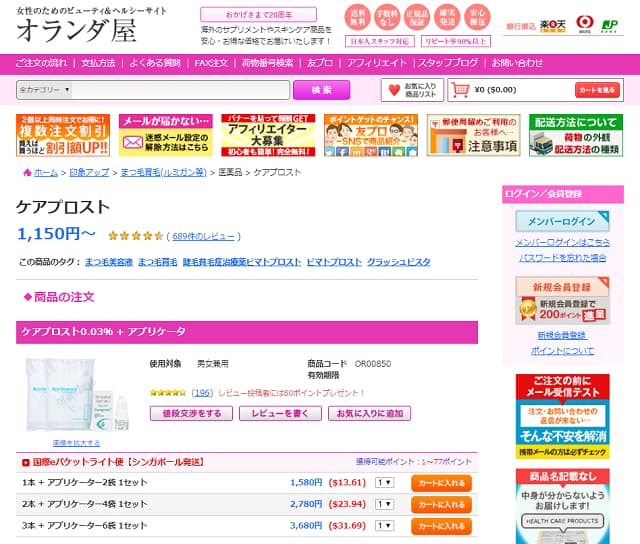The height and width of the screenshot is (544, 640).
Task: Open quantity dropdown for 1本 set
Action: 384,482
